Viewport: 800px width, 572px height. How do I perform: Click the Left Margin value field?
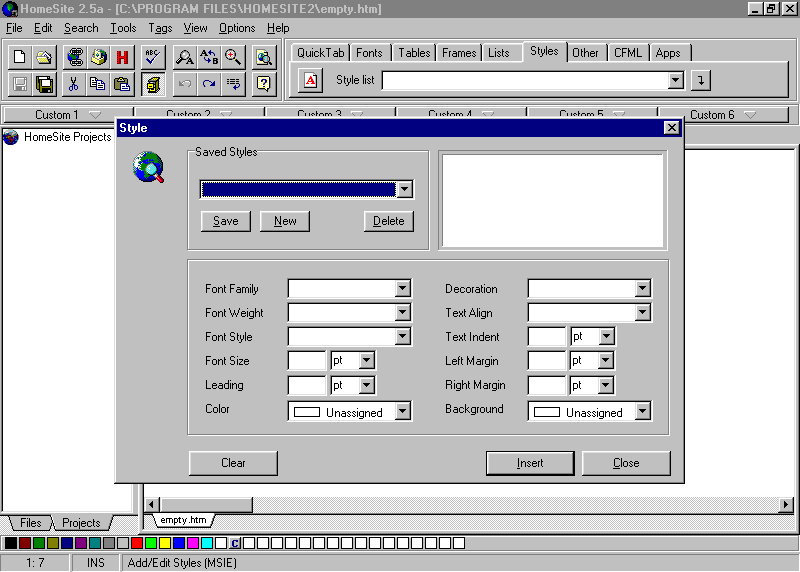[546, 360]
